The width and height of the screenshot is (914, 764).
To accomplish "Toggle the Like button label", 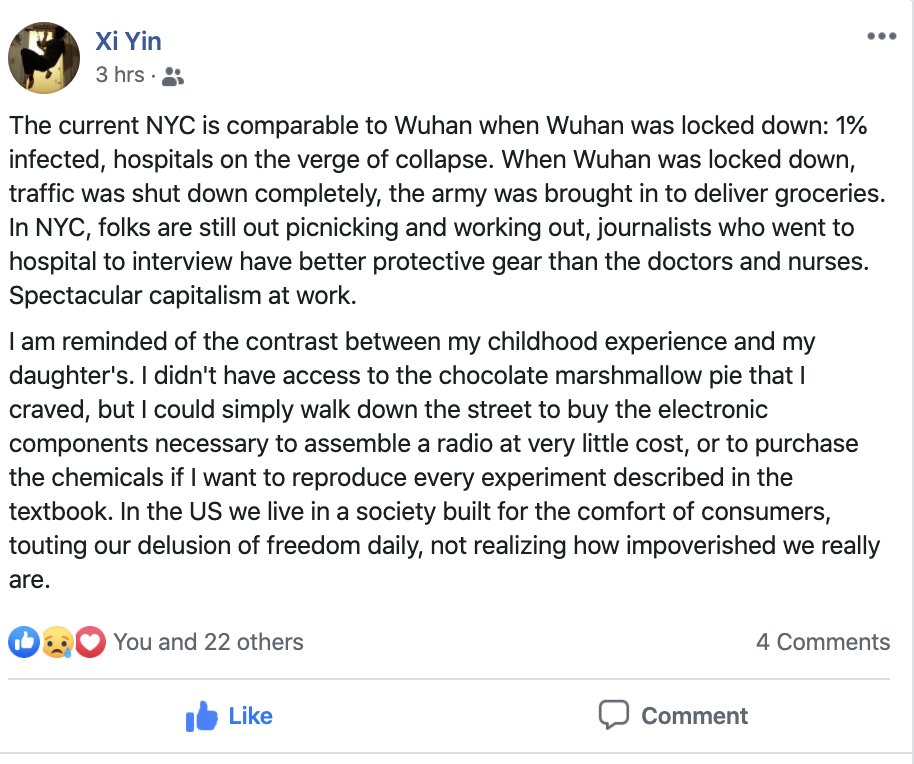I will [250, 716].
